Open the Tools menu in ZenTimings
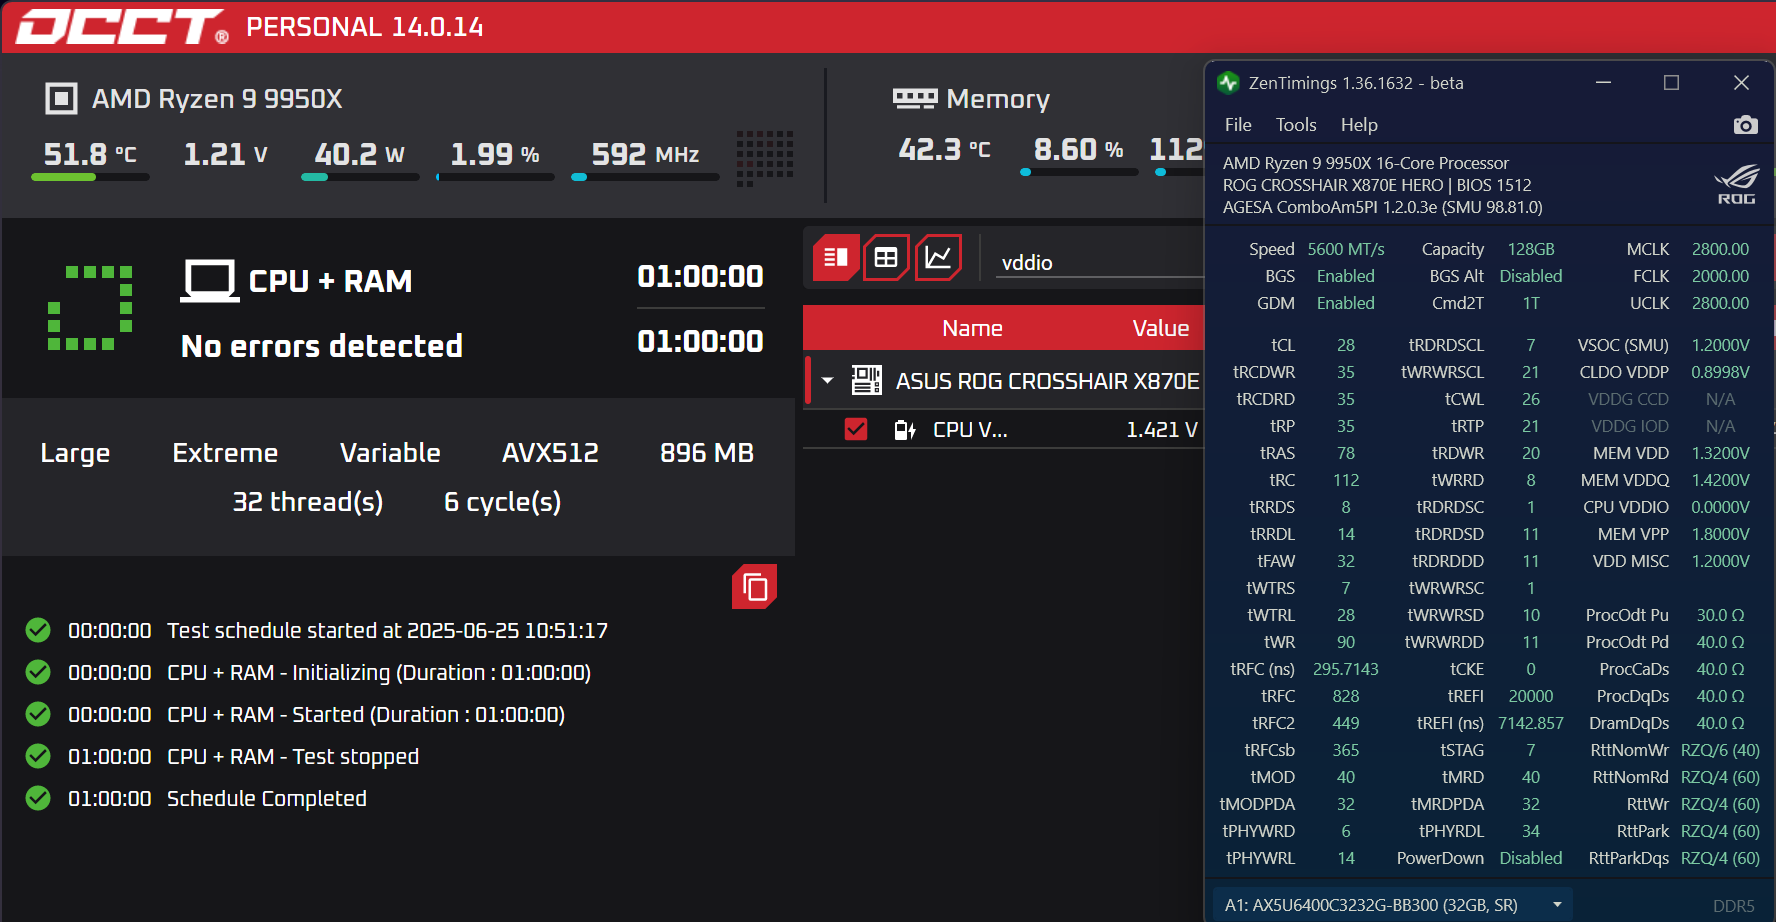 point(1296,125)
